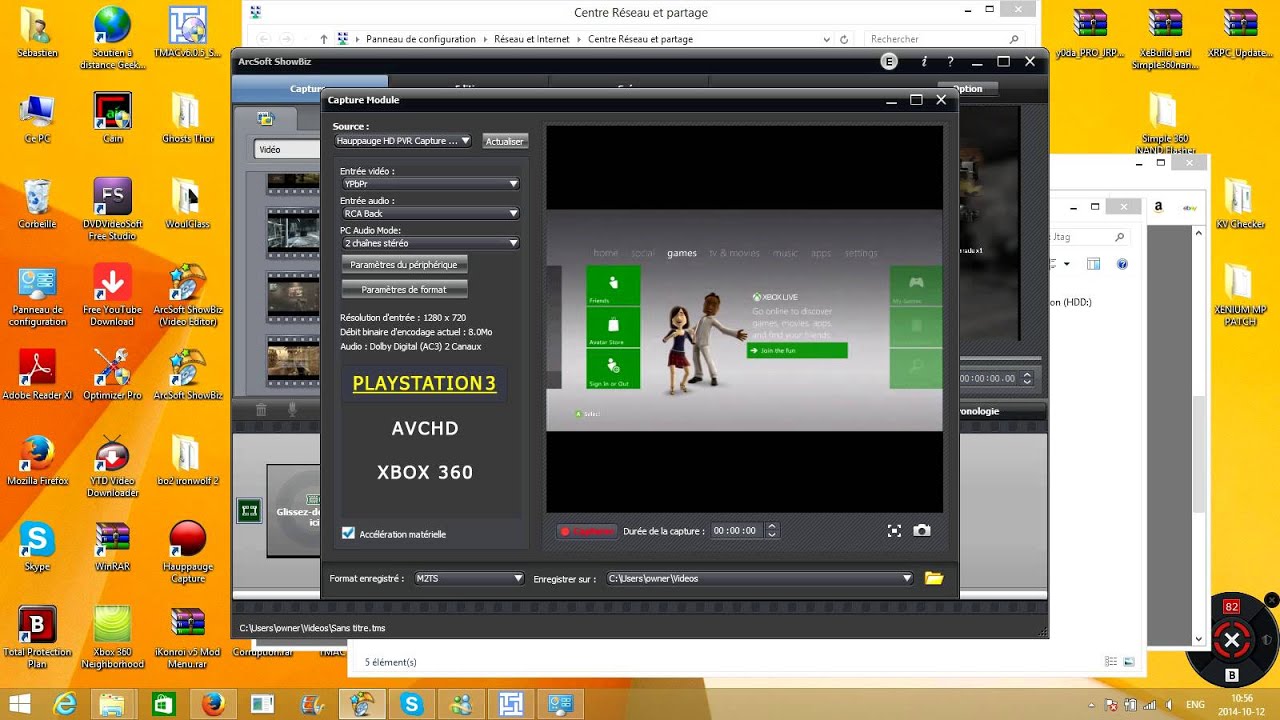This screenshot has width=1280, height=720.
Task: Click Skype in the taskbar
Action: coord(411,704)
